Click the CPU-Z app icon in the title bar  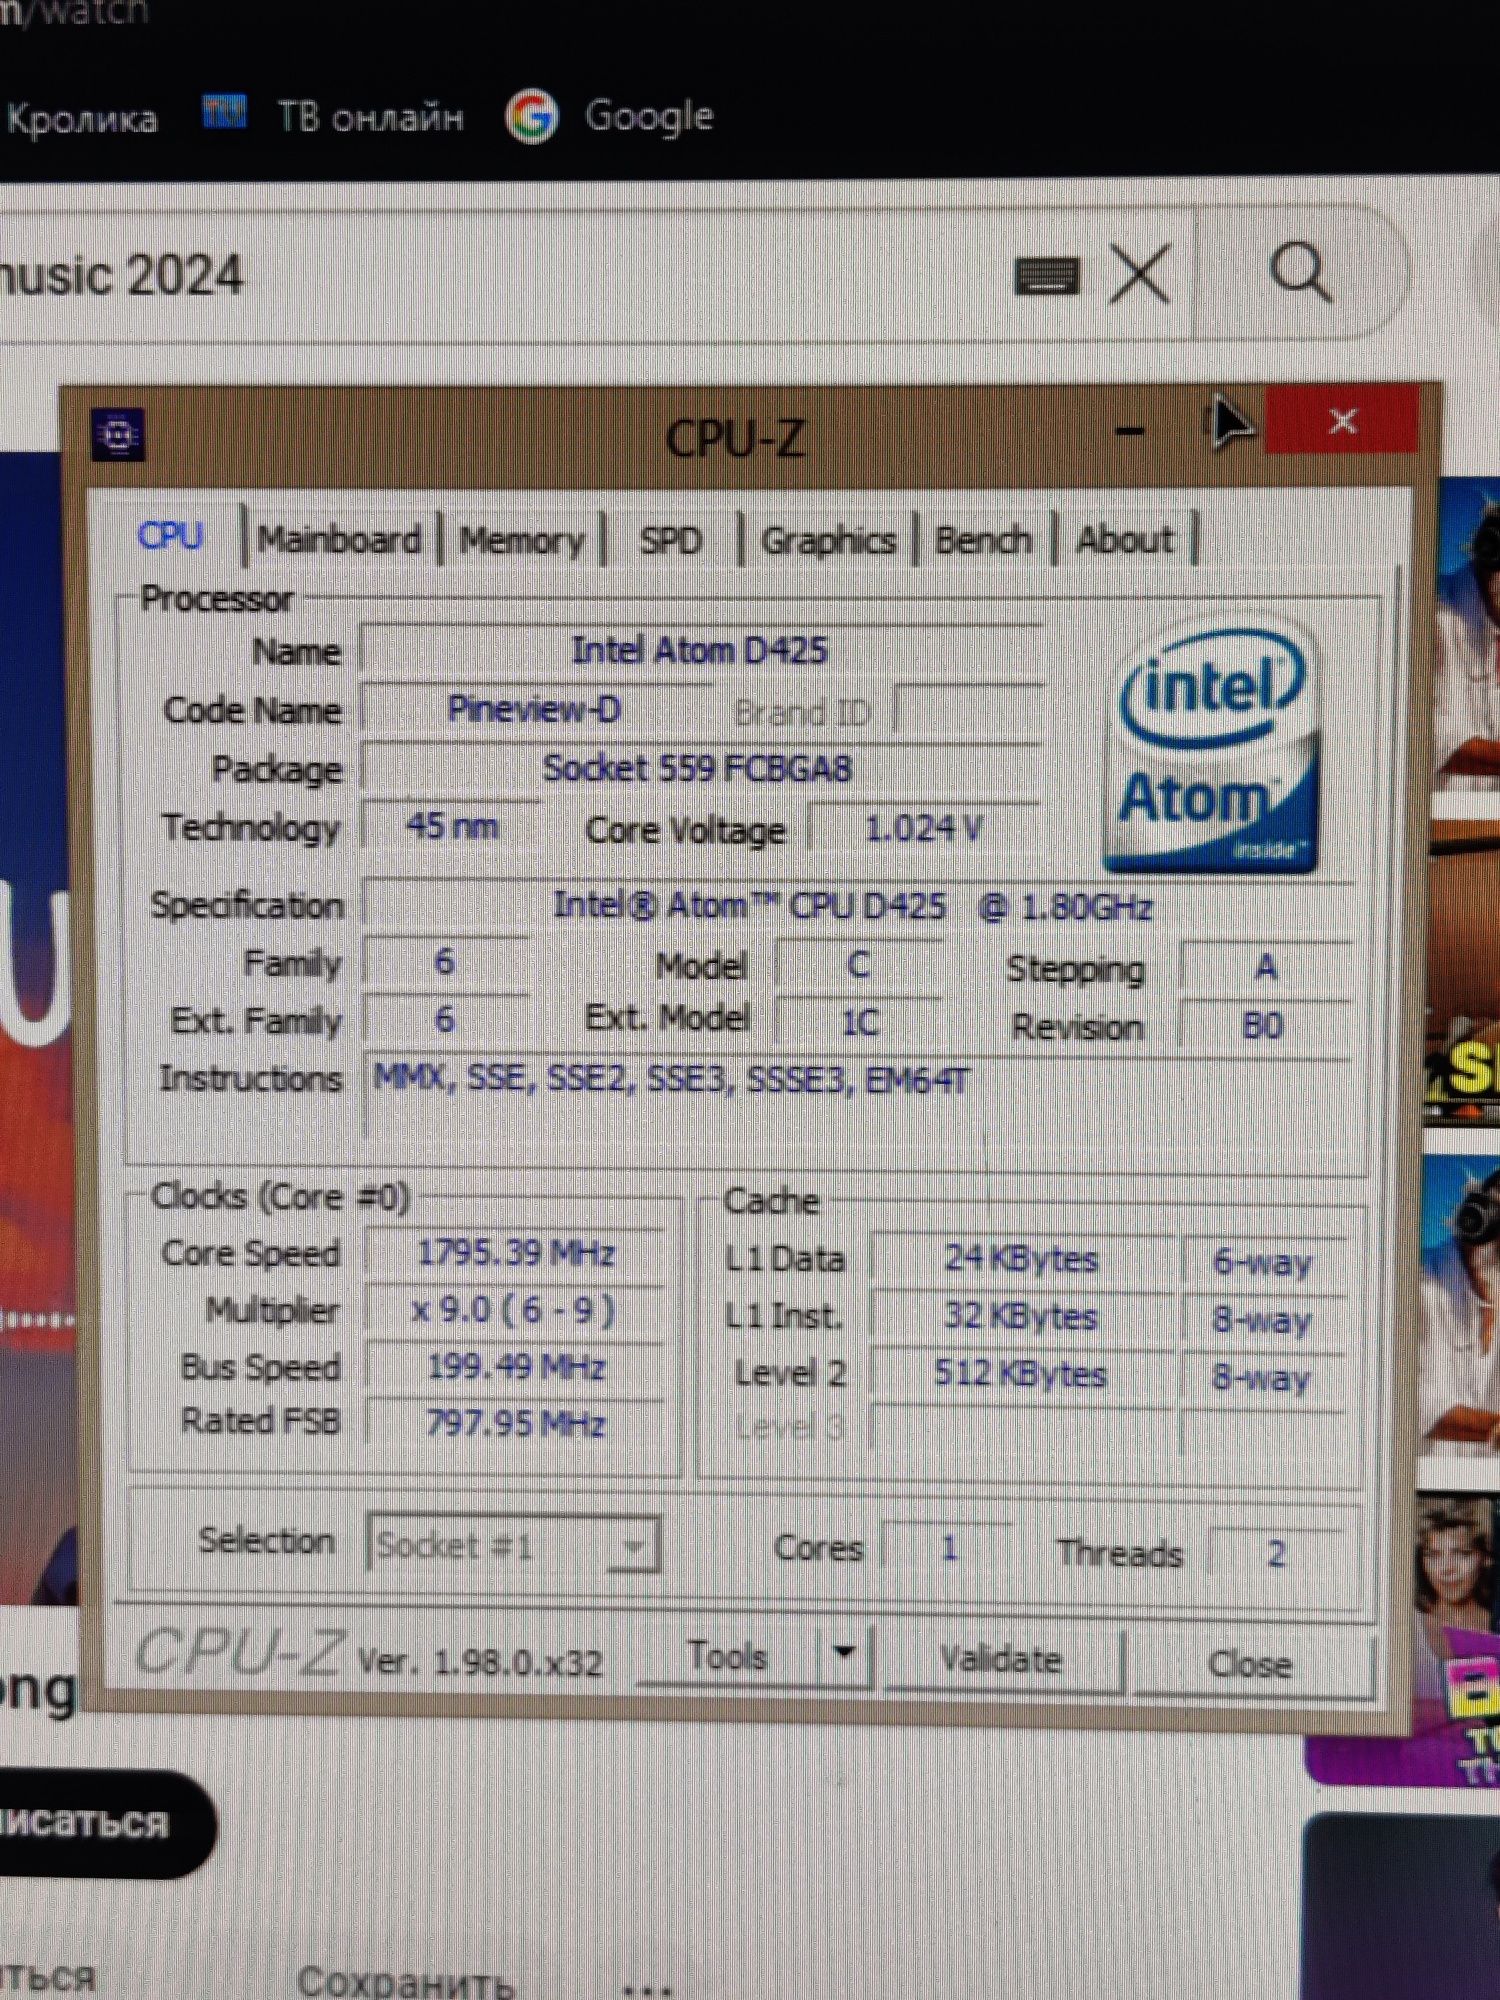point(118,435)
